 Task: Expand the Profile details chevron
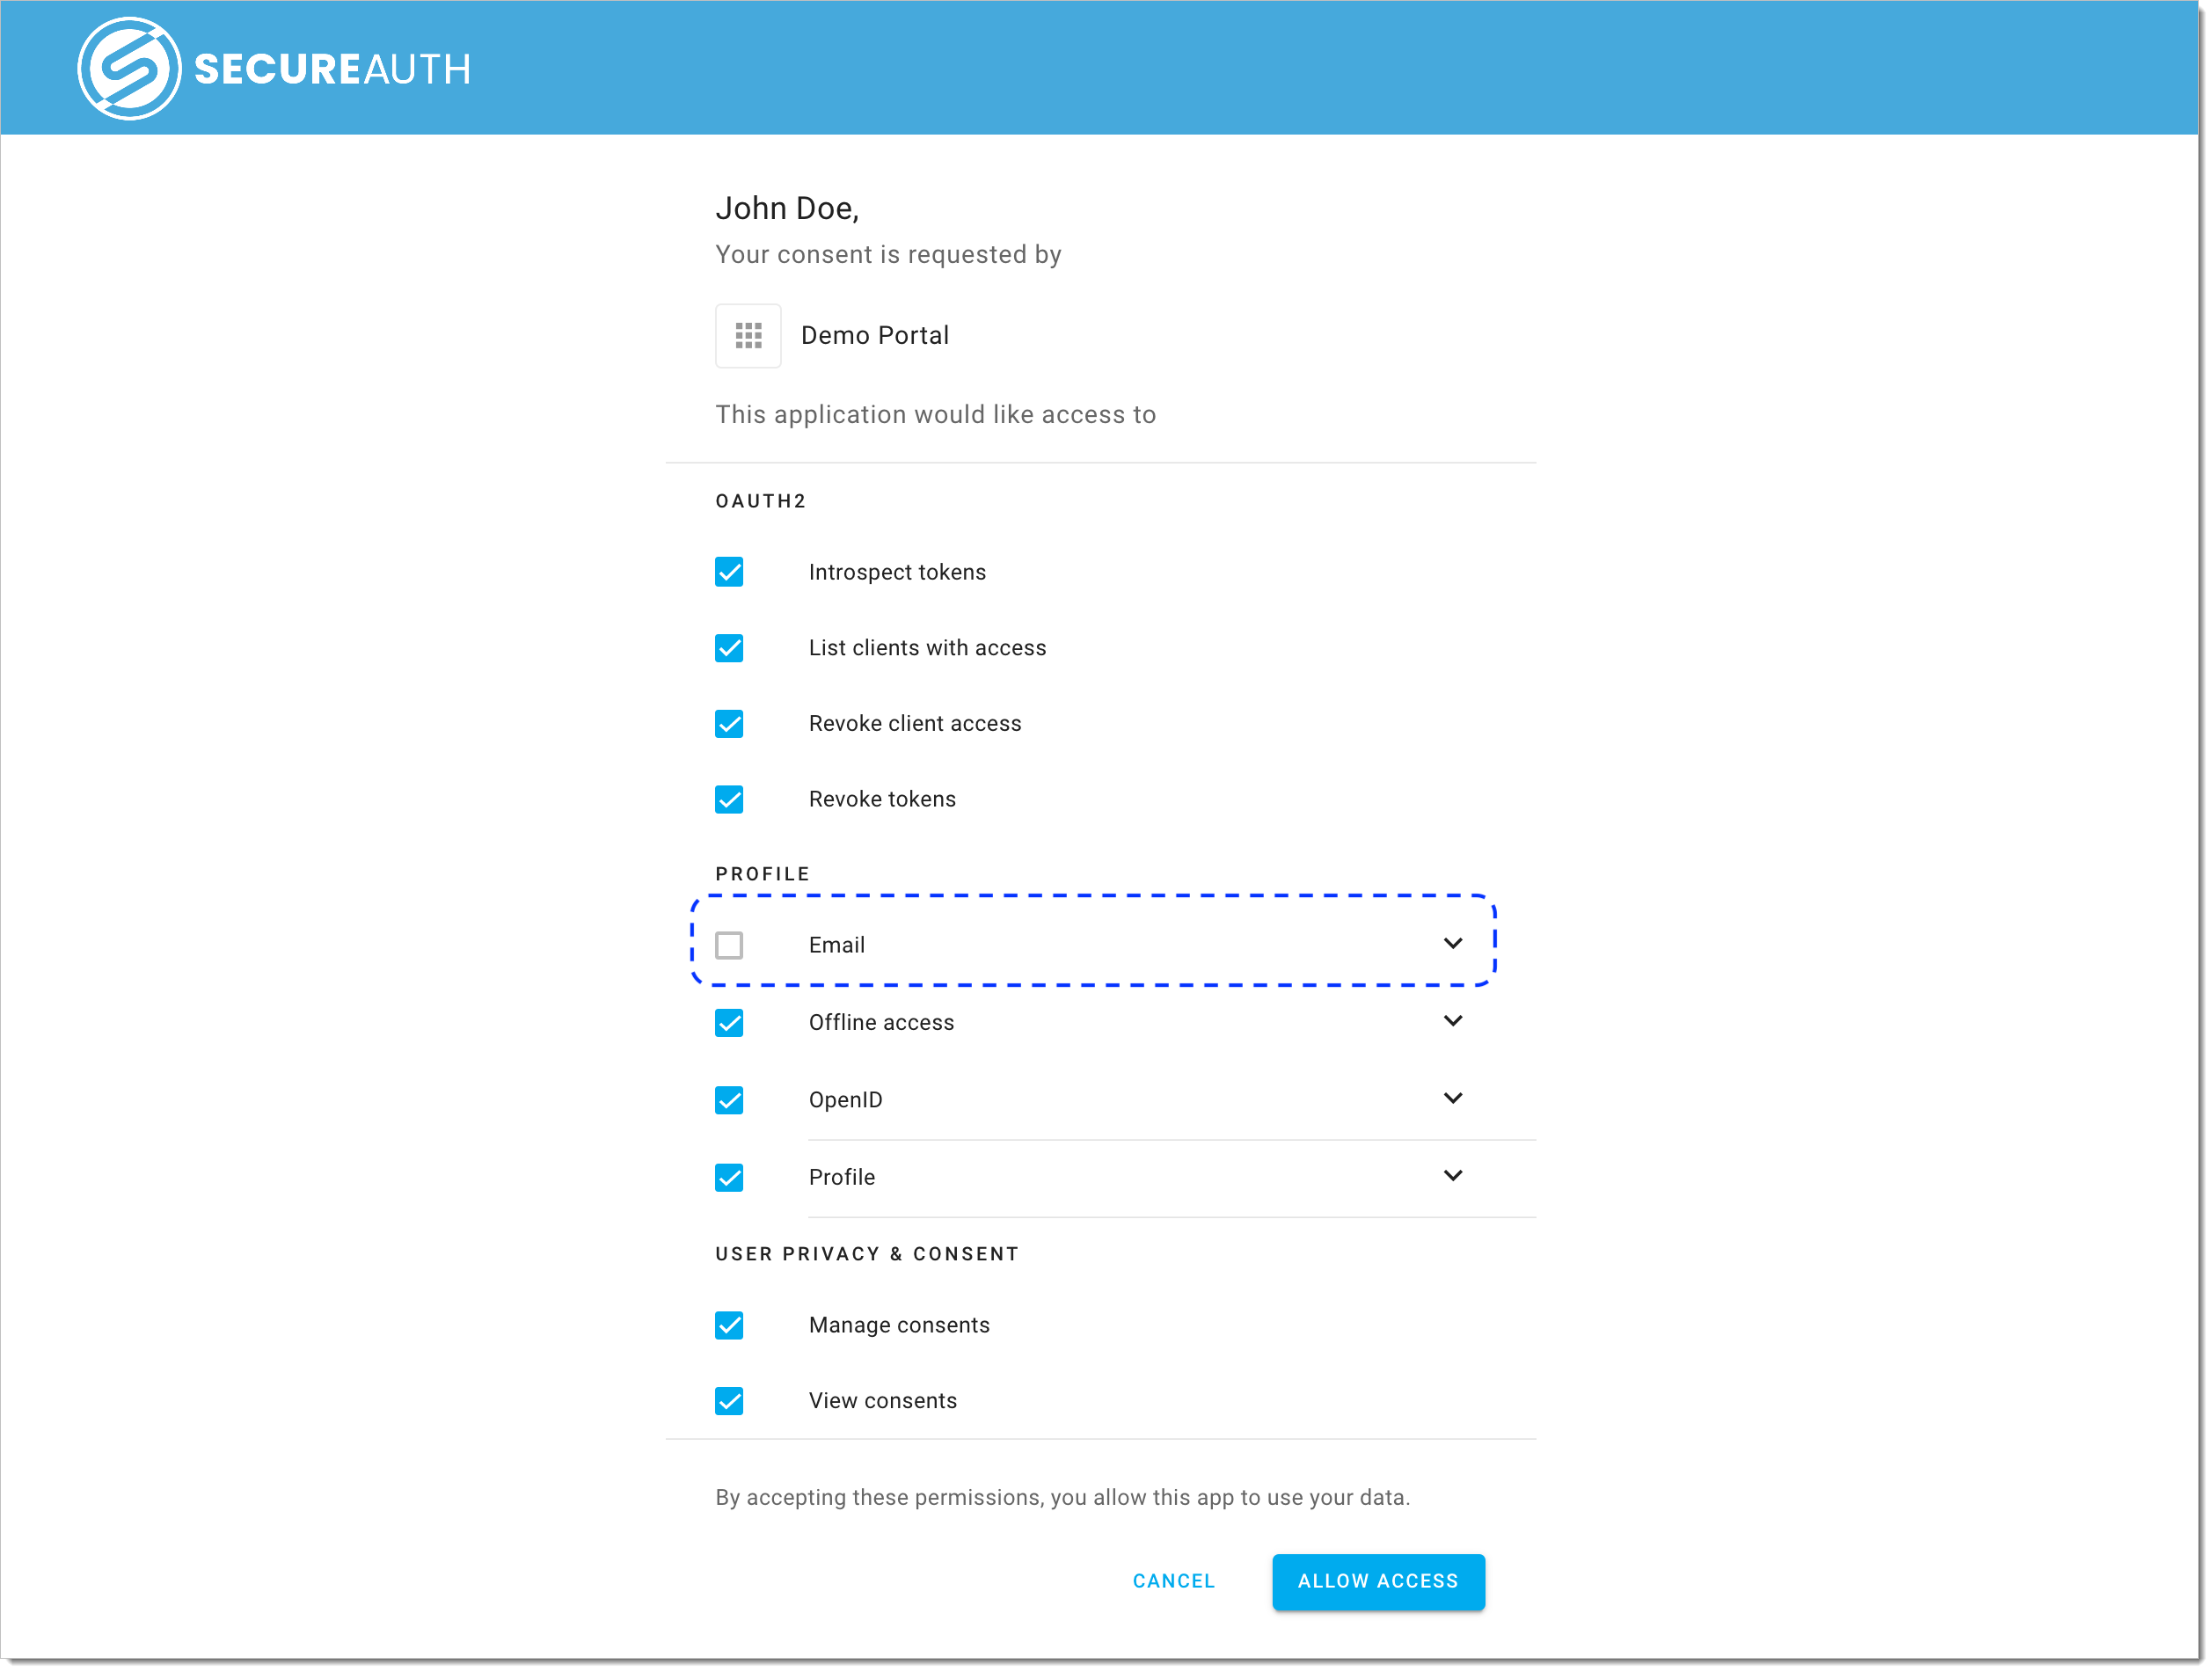1453,1176
